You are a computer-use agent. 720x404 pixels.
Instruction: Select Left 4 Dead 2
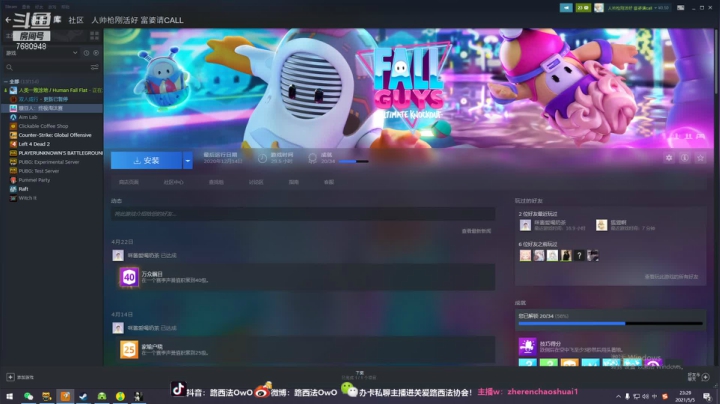click(x=53, y=144)
